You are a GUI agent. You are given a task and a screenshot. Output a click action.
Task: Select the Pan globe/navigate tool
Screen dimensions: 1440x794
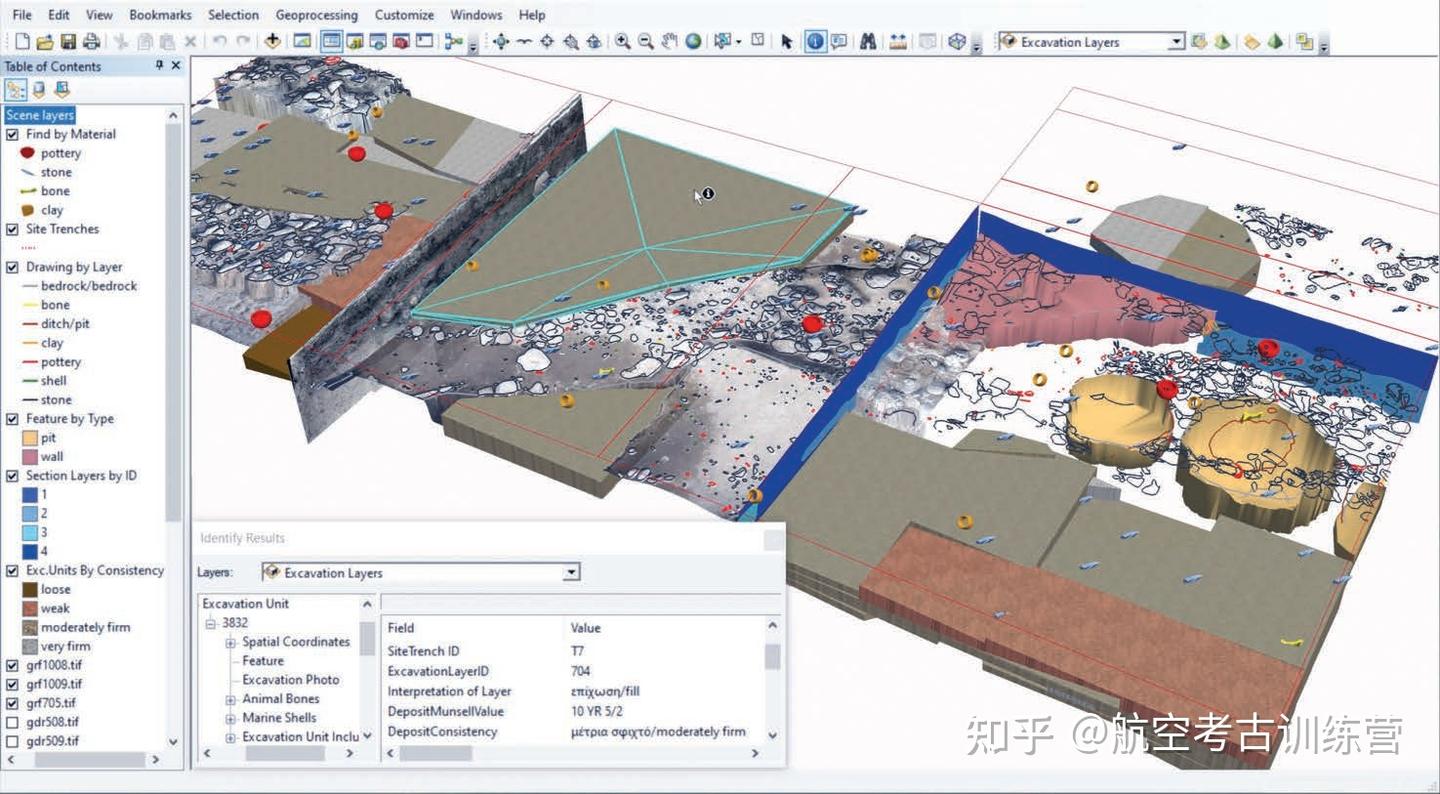(x=694, y=41)
